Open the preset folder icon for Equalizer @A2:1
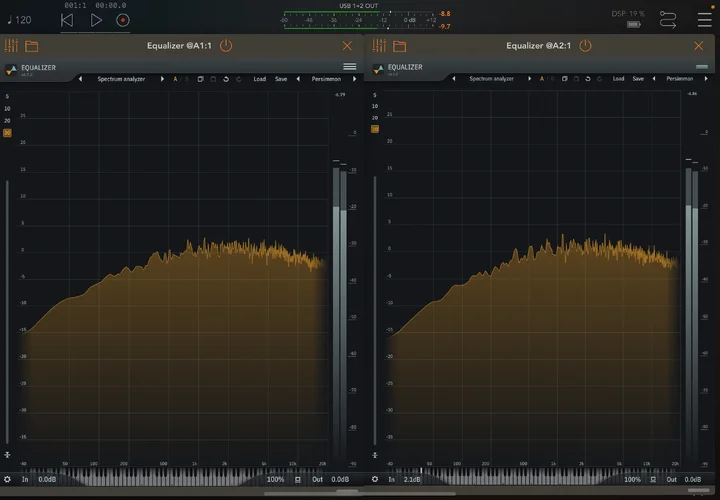This screenshot has width=720, height=500. pyautogui.click(x=400, y=46)
